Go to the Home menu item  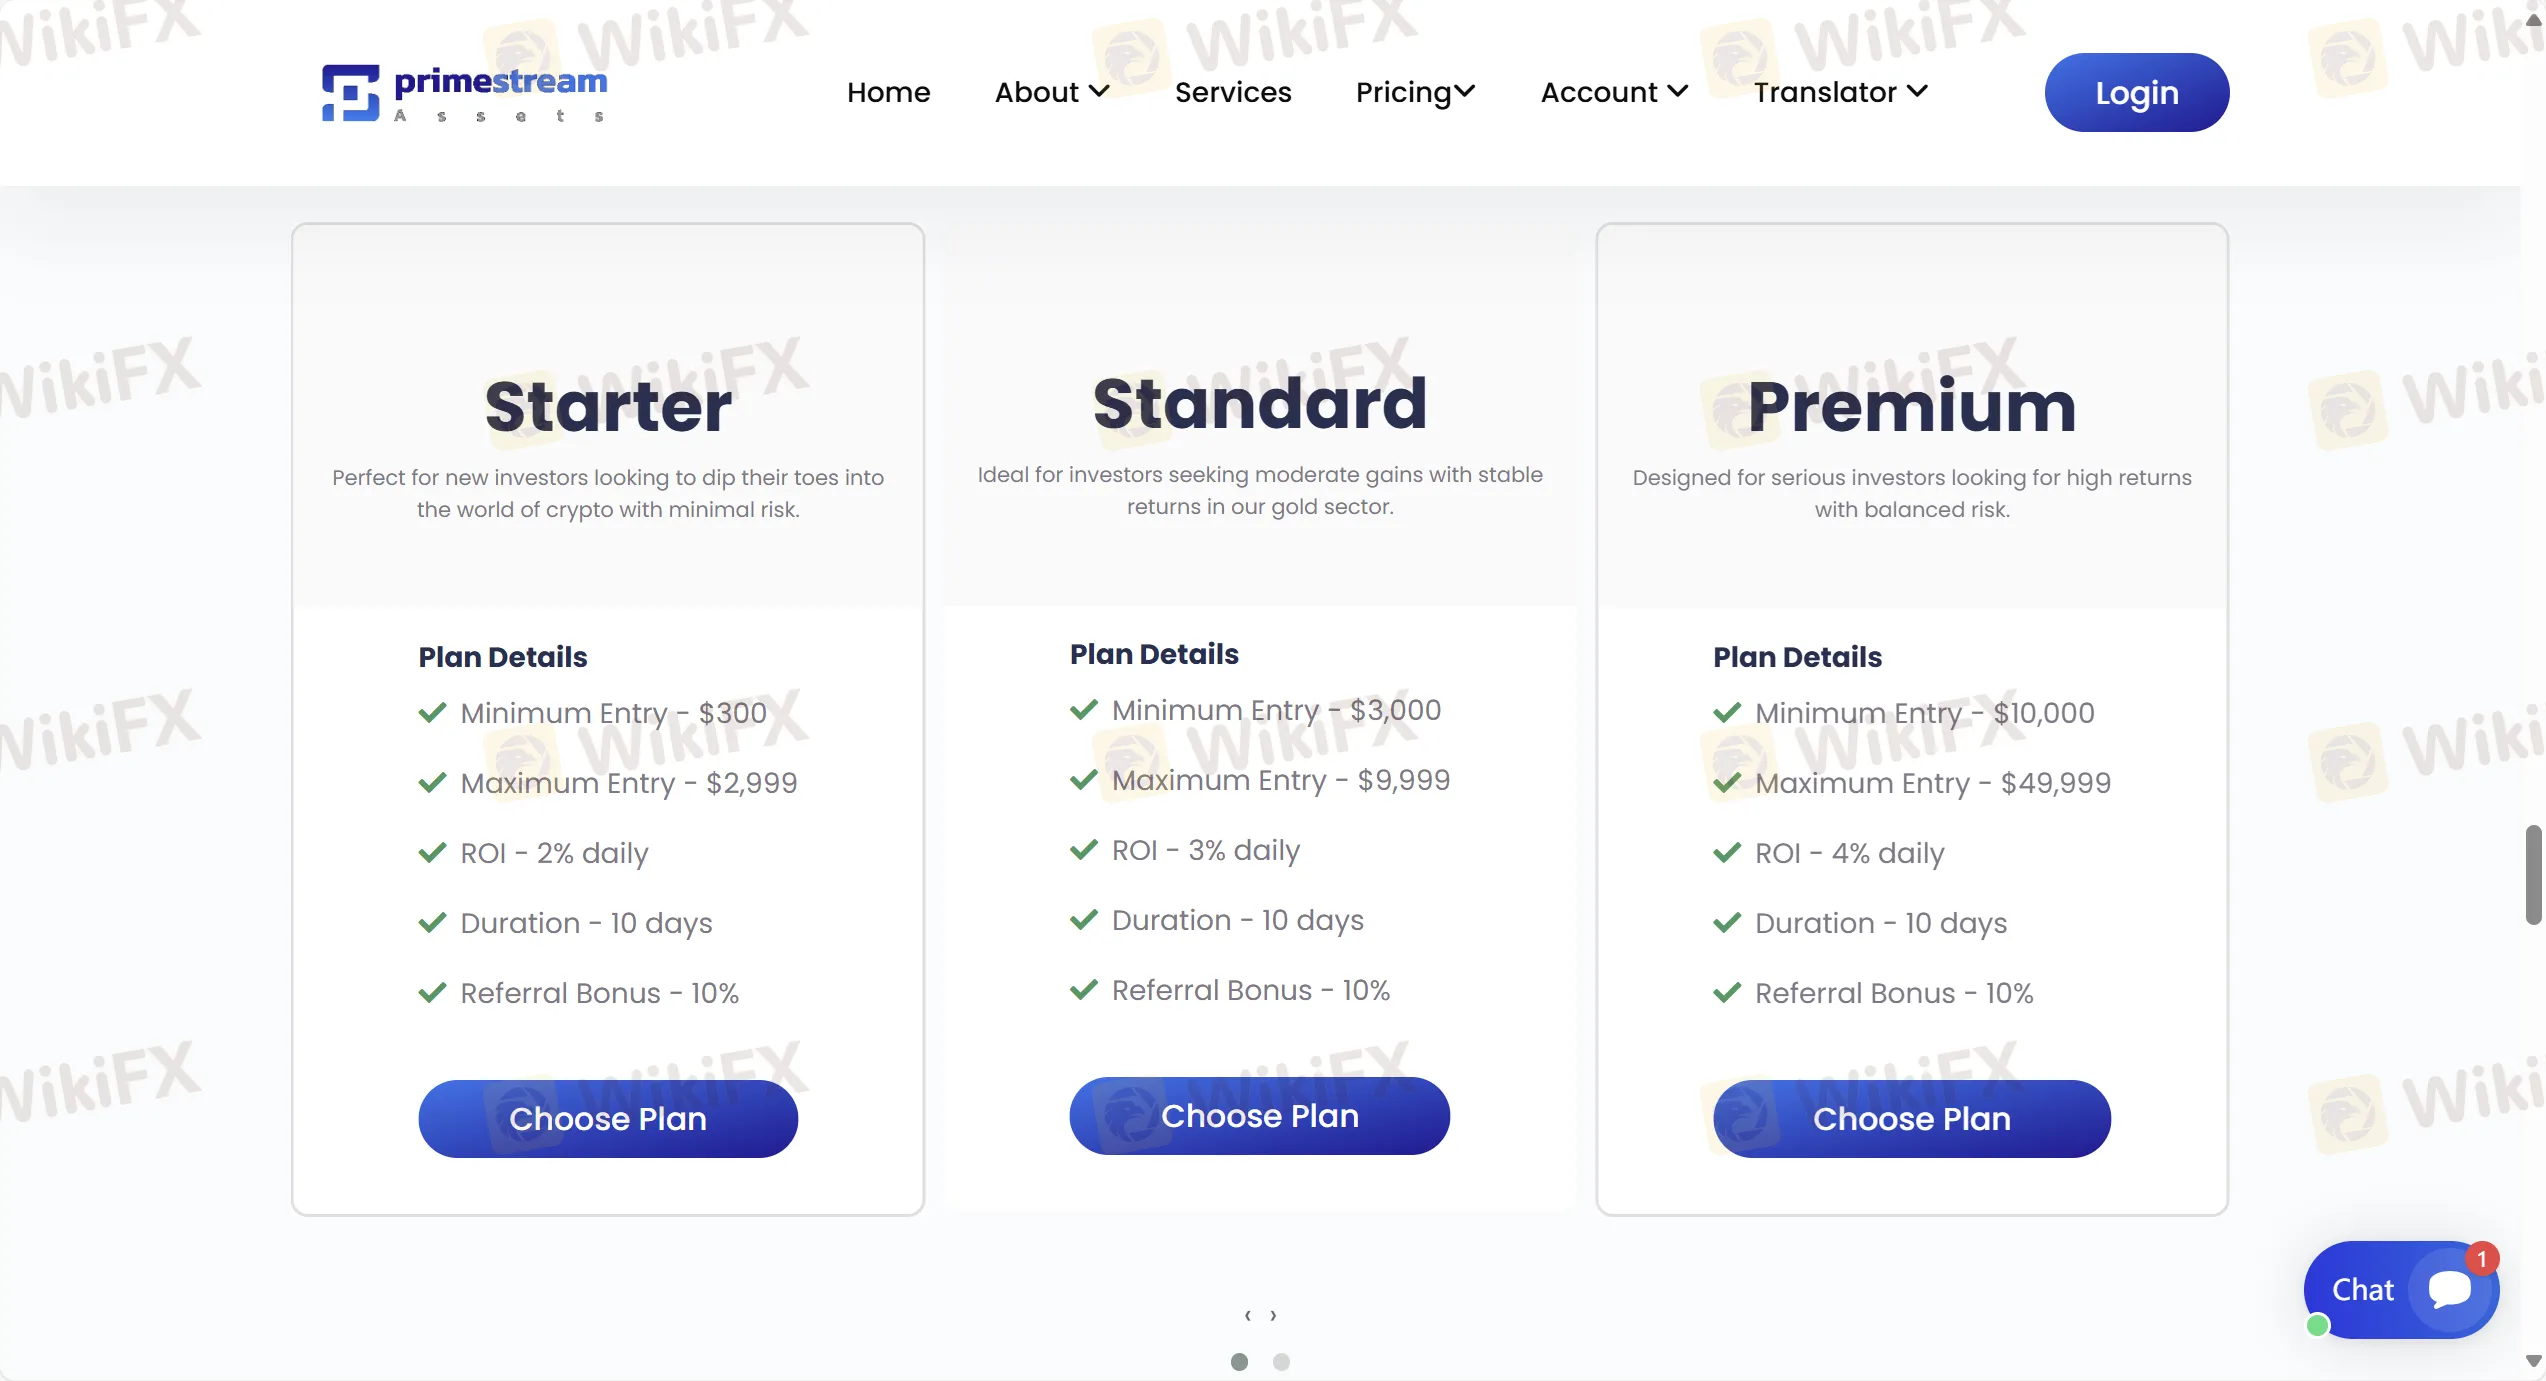[888, 92]
